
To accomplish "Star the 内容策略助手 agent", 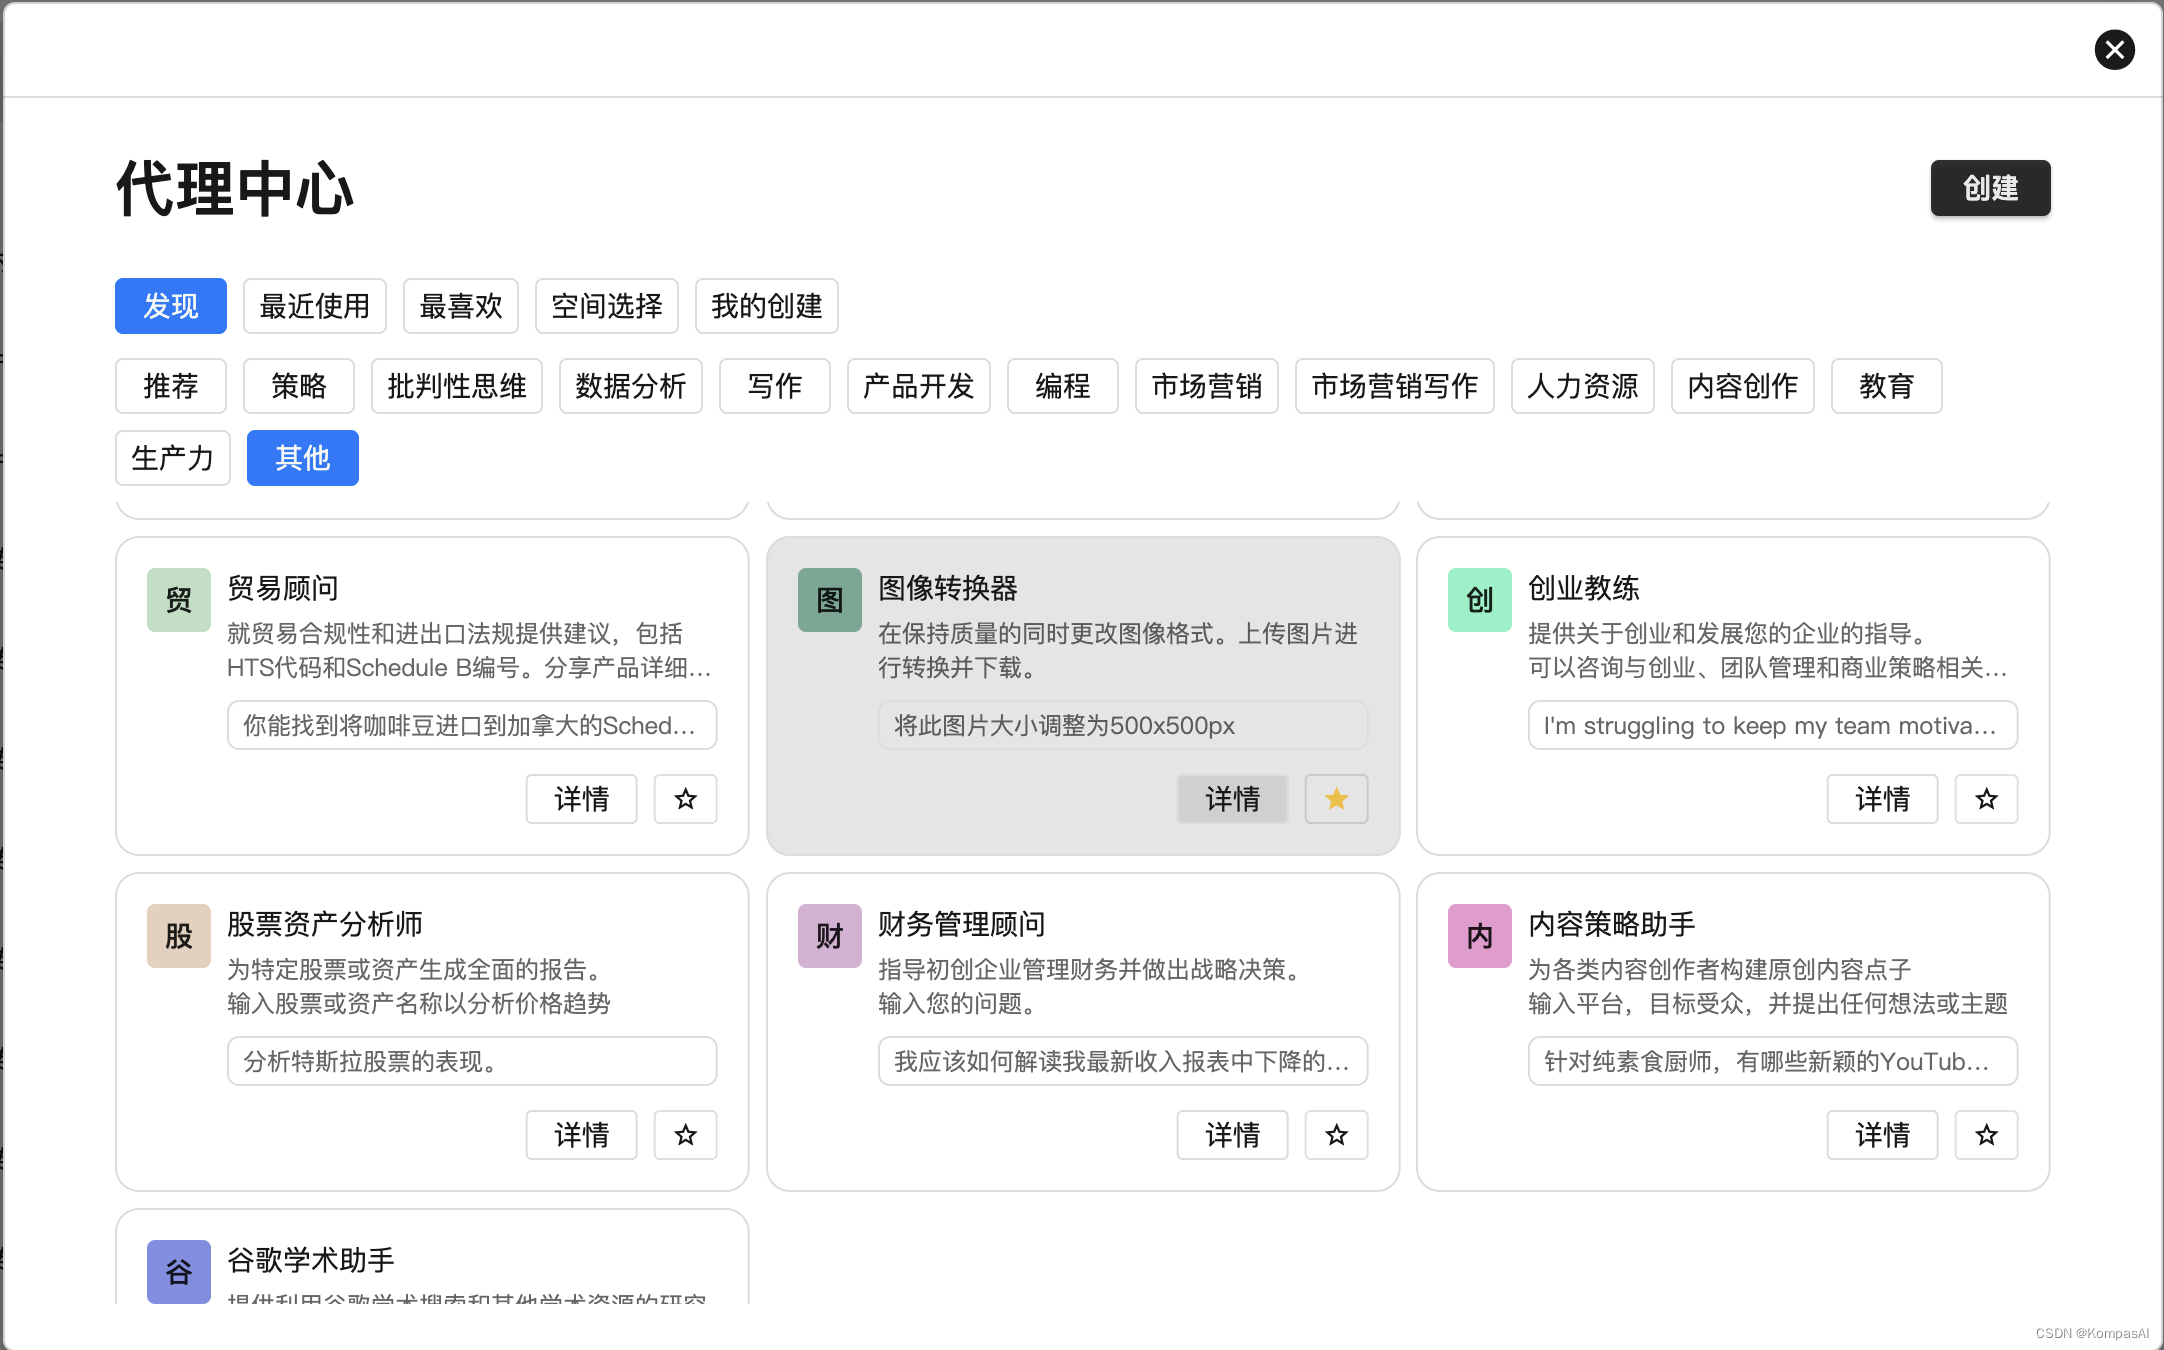I will click(x=1986, y=1135).
